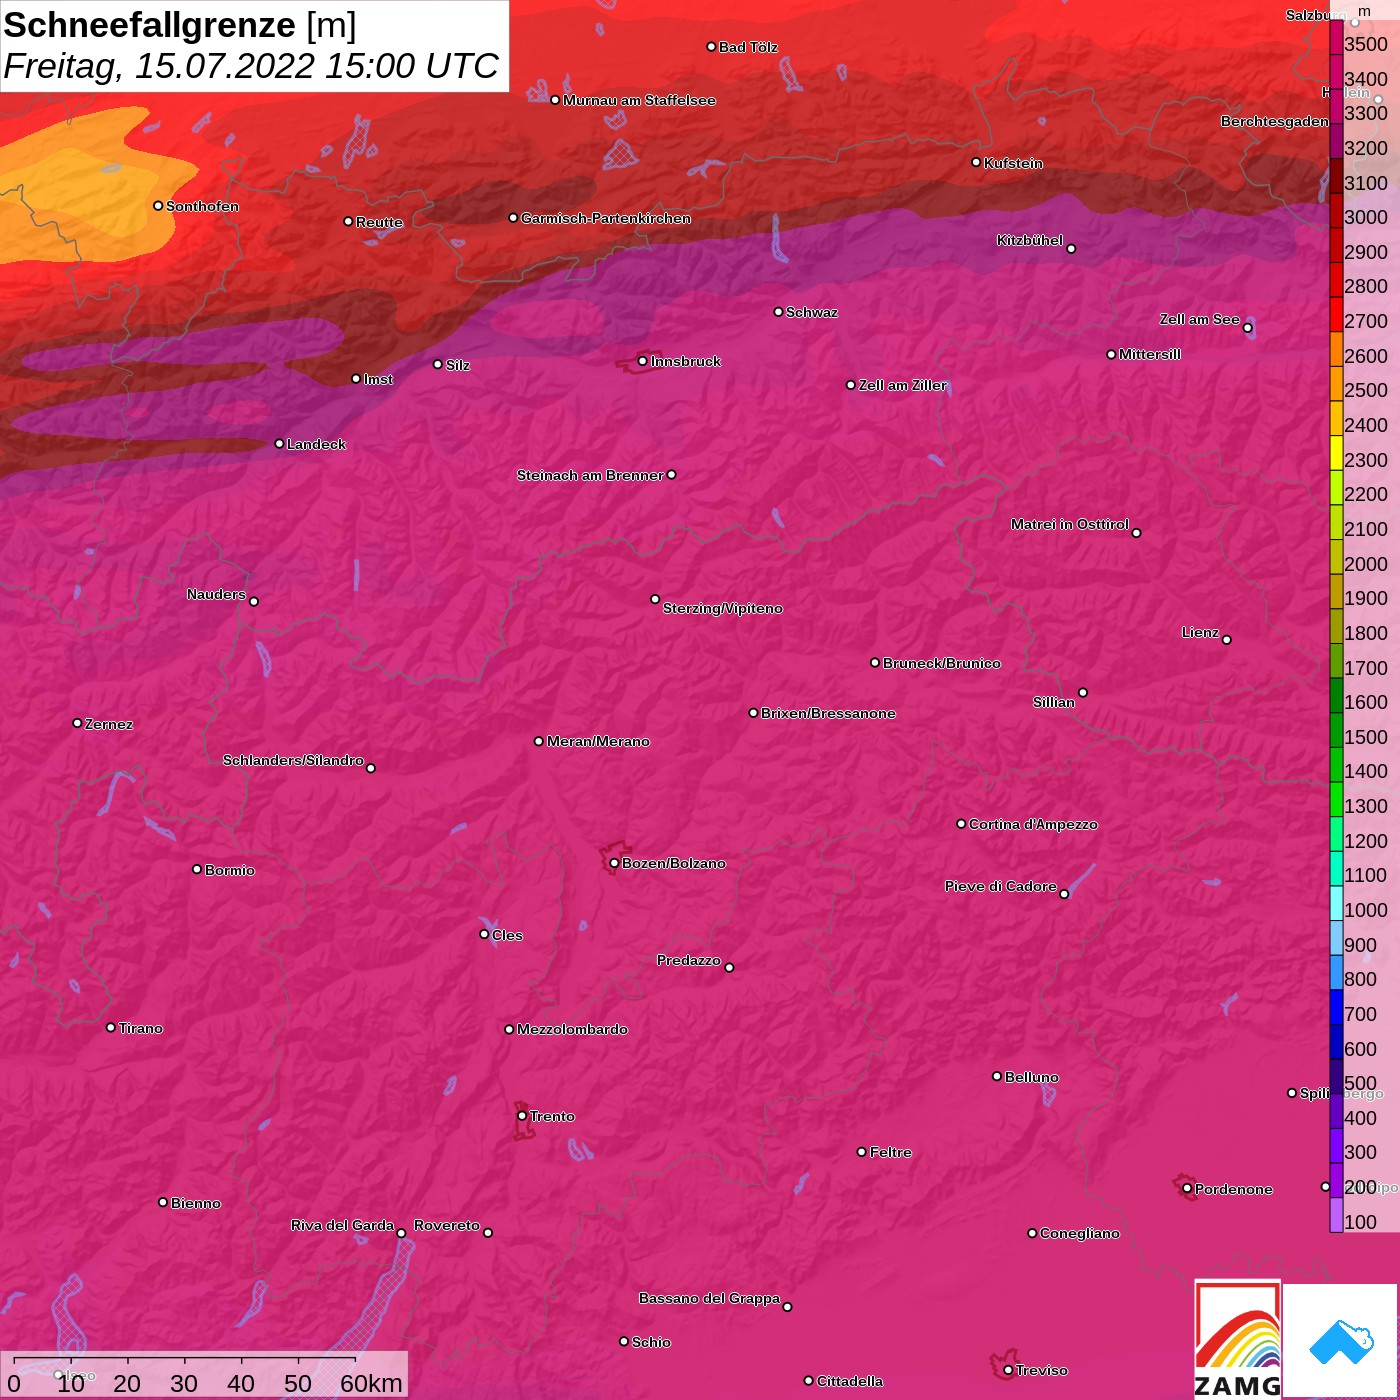Click the 700 blue legend swatch
Image resolution: width=1400 pixels, height=1400 pixels.
[x=1336, y=1007]
